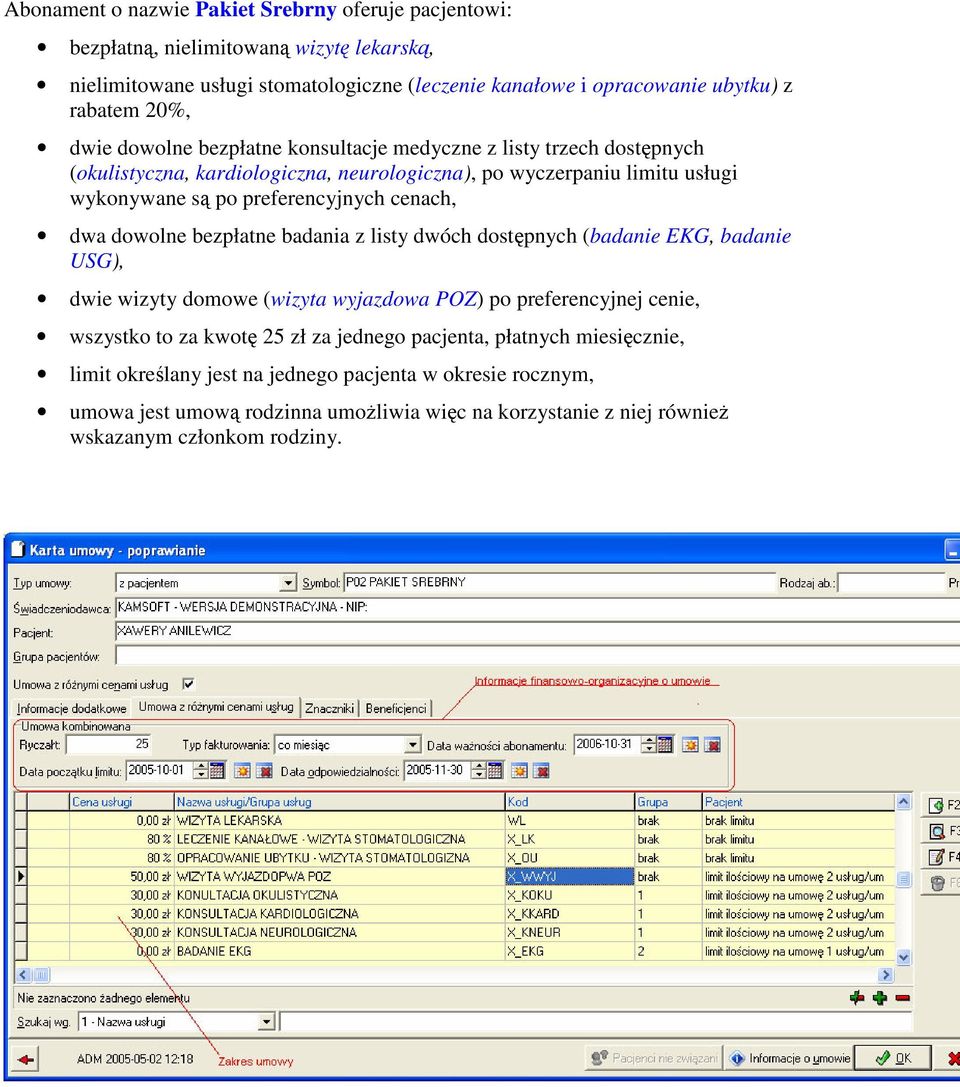This screenshot has height=1087, width=960.
Task: Expand the Typ umowy dropdown
Action: pyautogui.click(x=288, y=583)
